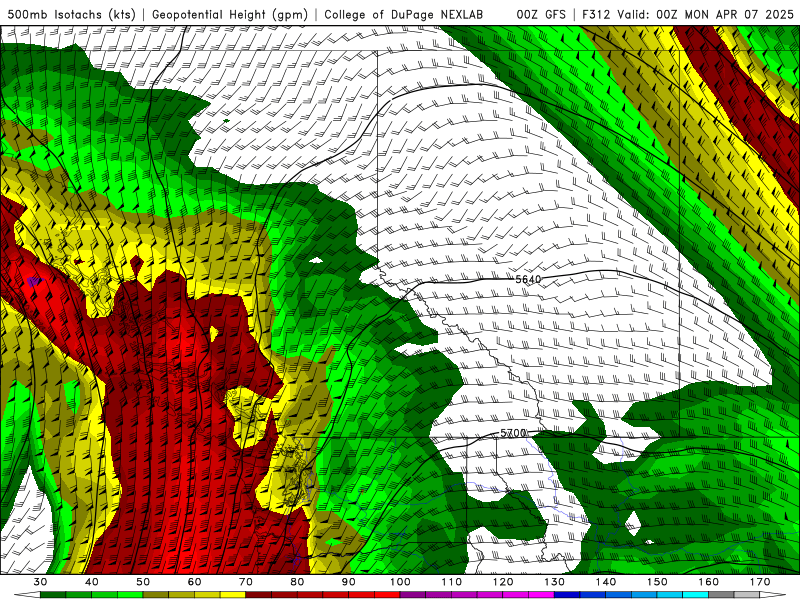The height and width of the screenshot is (600, 800).
Task: Click the 'College of DuPage NEXLAB' label
Action: point(403,15)
